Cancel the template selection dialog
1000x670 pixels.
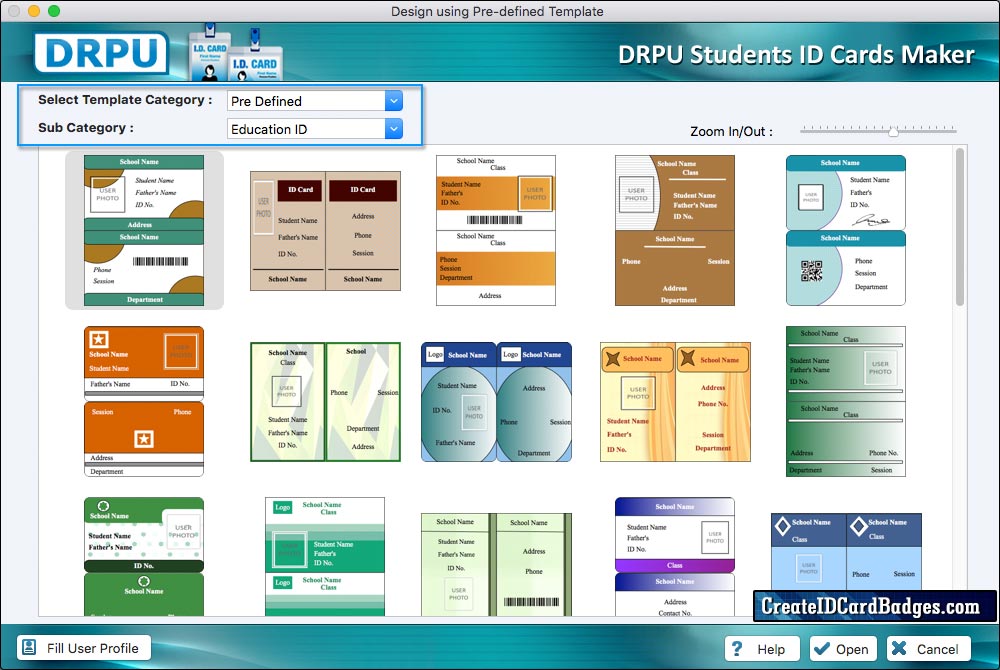pos(929,649)
